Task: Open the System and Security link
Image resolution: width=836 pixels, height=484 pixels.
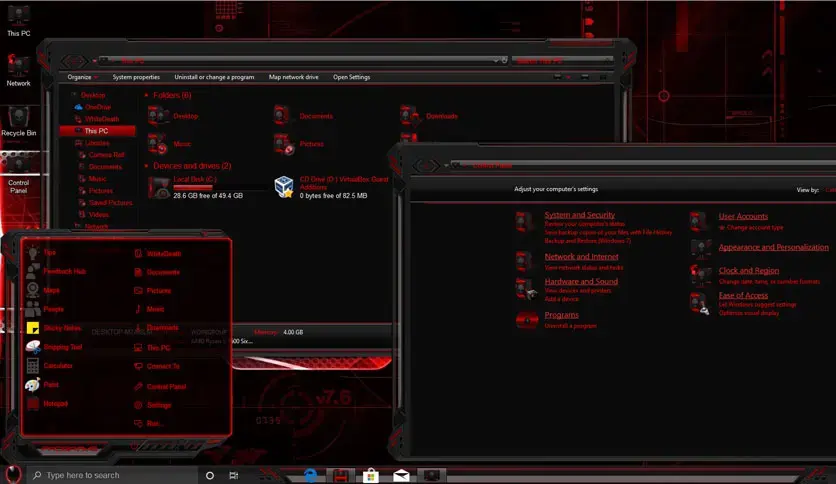Action: click(x=580, y=215)
